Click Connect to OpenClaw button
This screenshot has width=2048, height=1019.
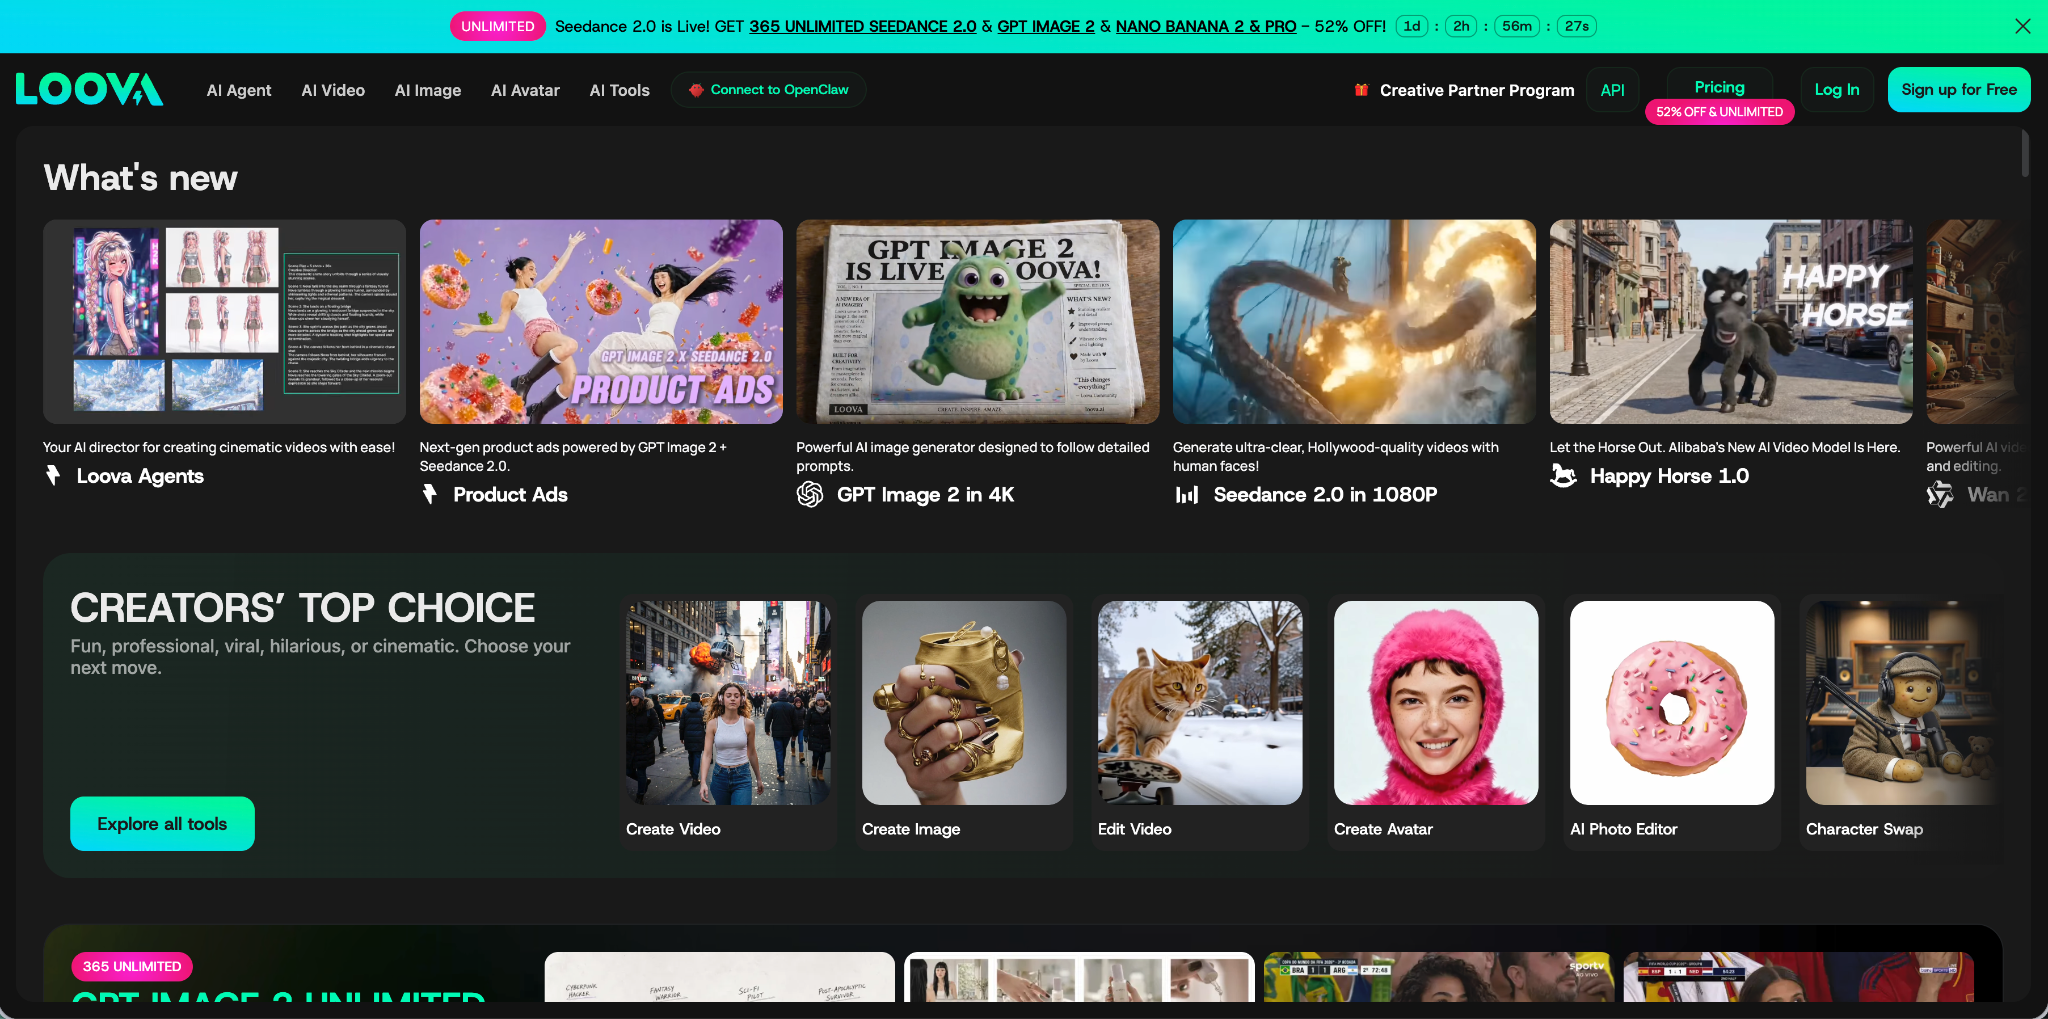(x=769, y=90)
